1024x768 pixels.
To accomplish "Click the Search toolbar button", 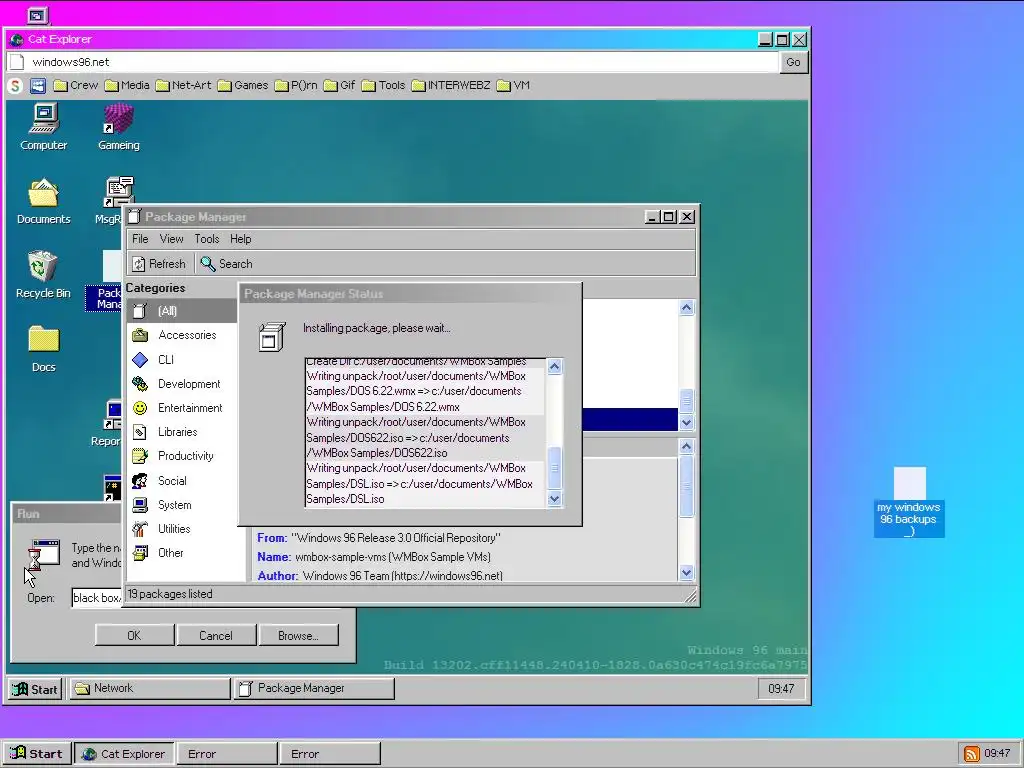I will point(227,264).
